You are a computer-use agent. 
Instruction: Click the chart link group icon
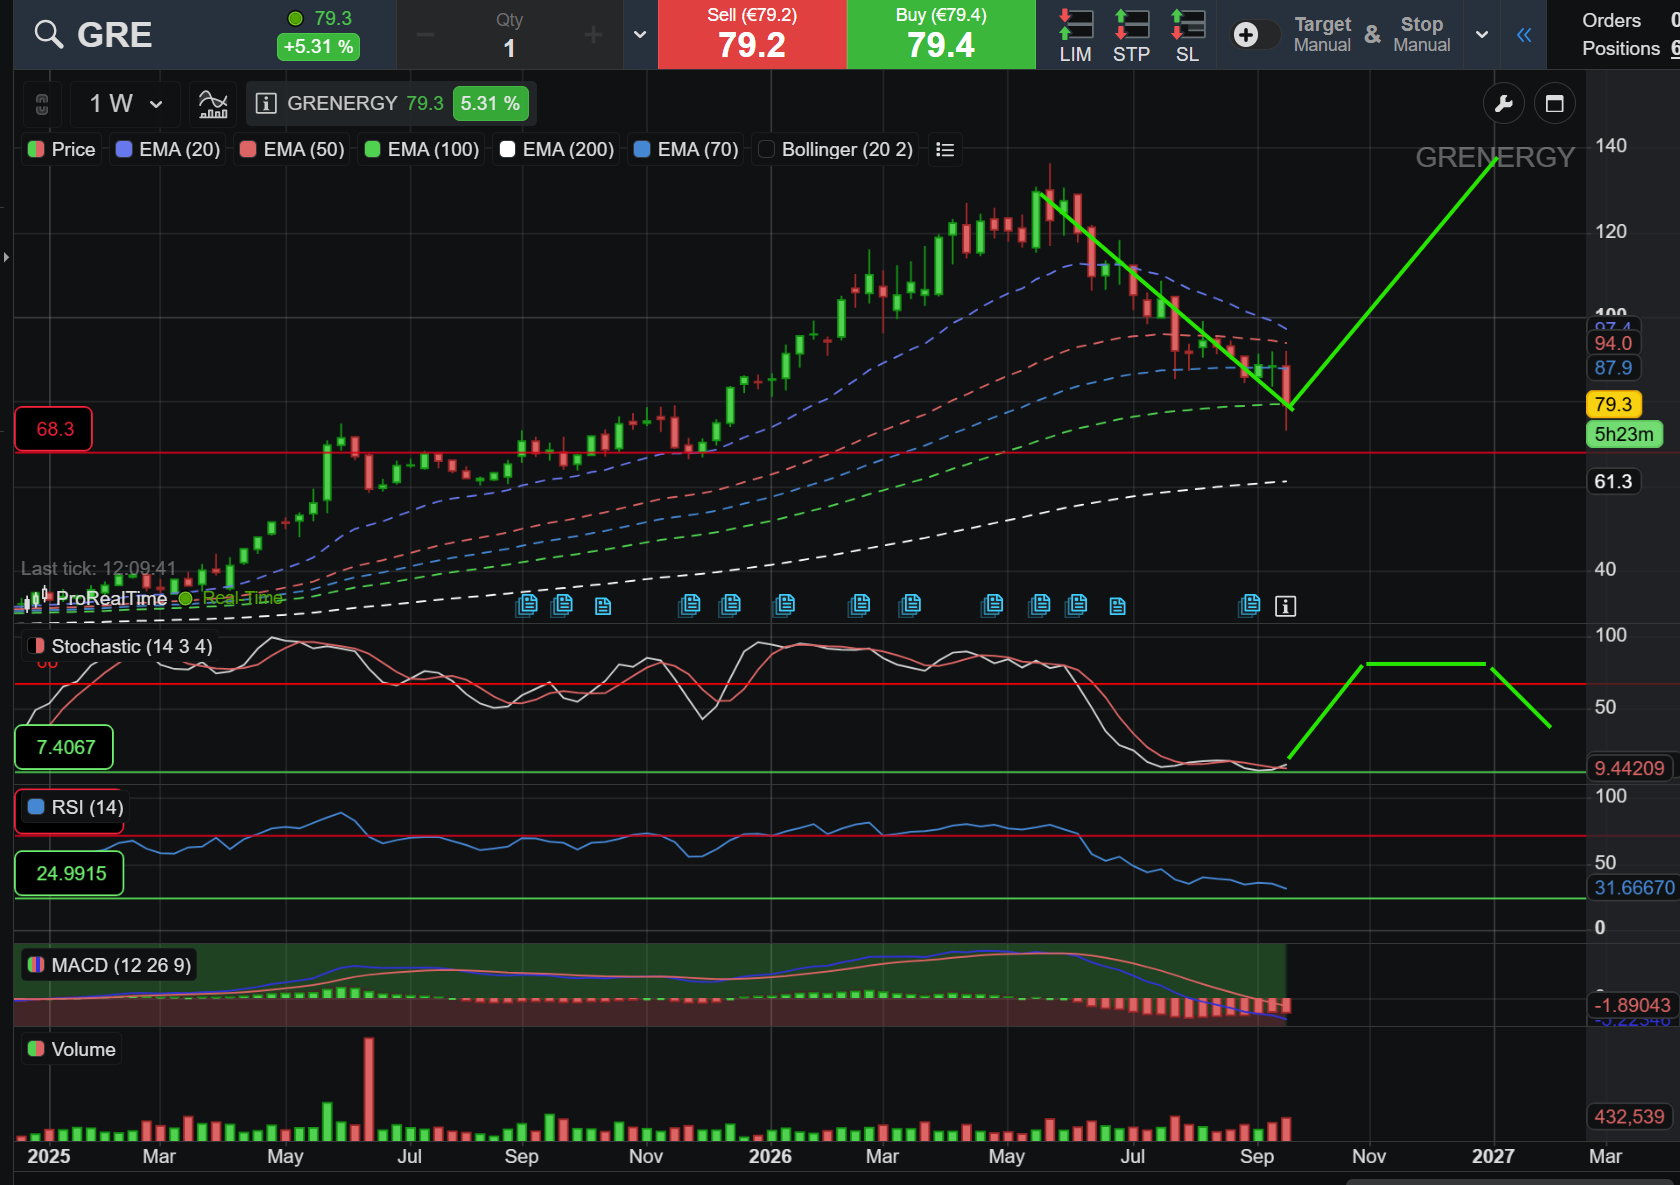tap(42, 104)
